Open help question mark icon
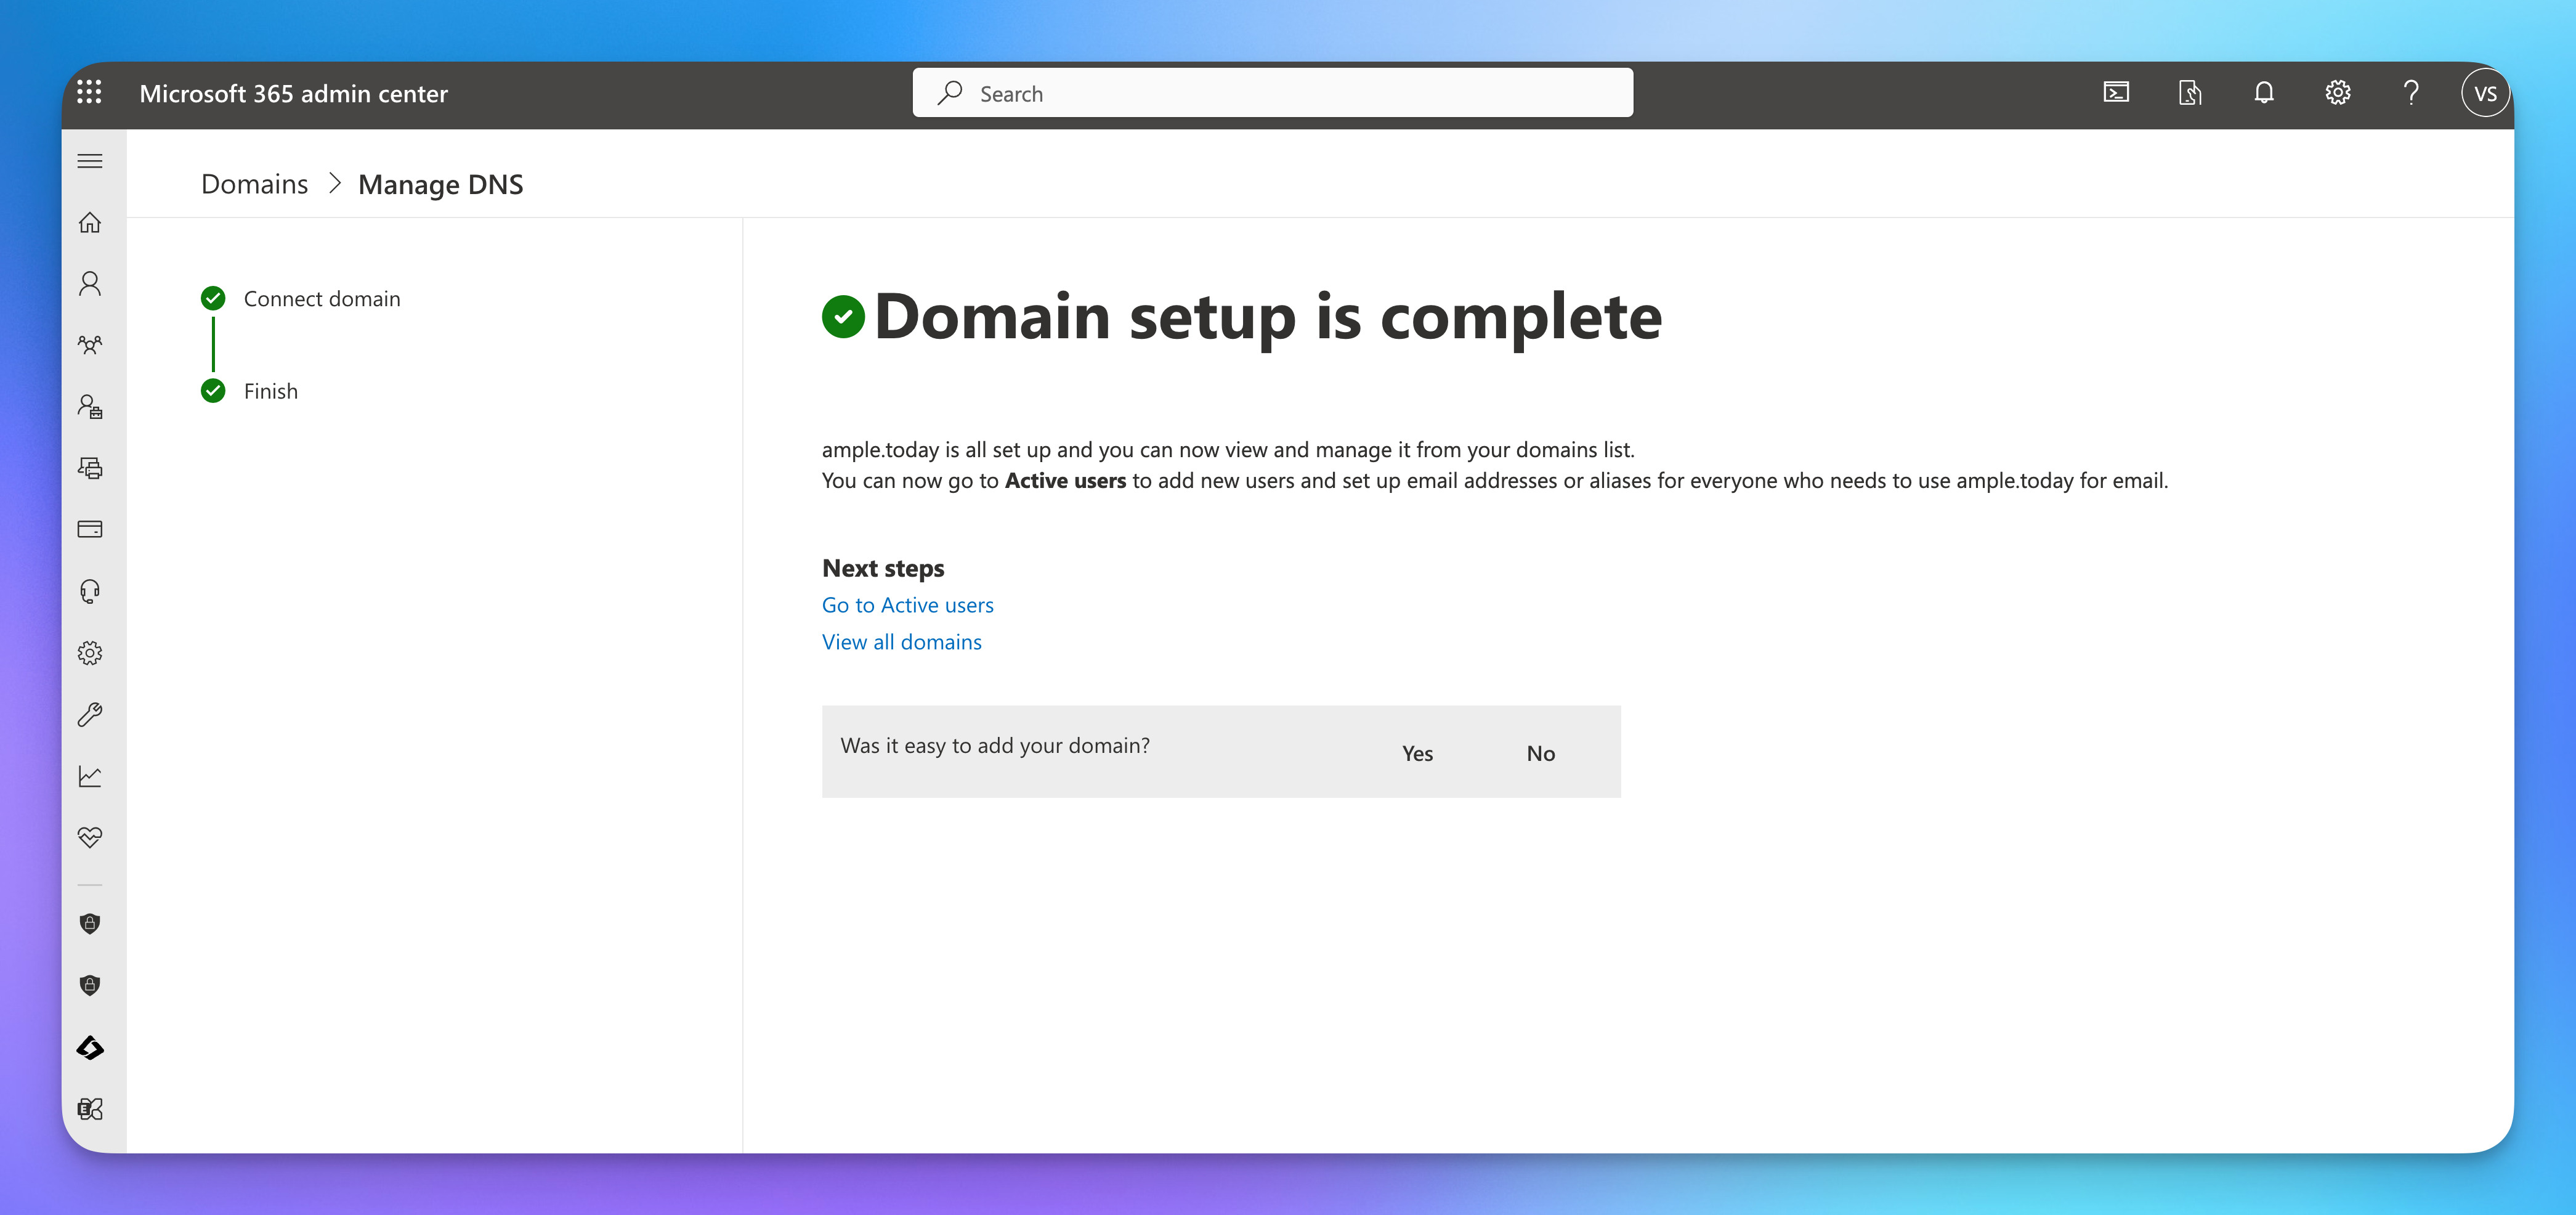 click(x=2411, y=93)
